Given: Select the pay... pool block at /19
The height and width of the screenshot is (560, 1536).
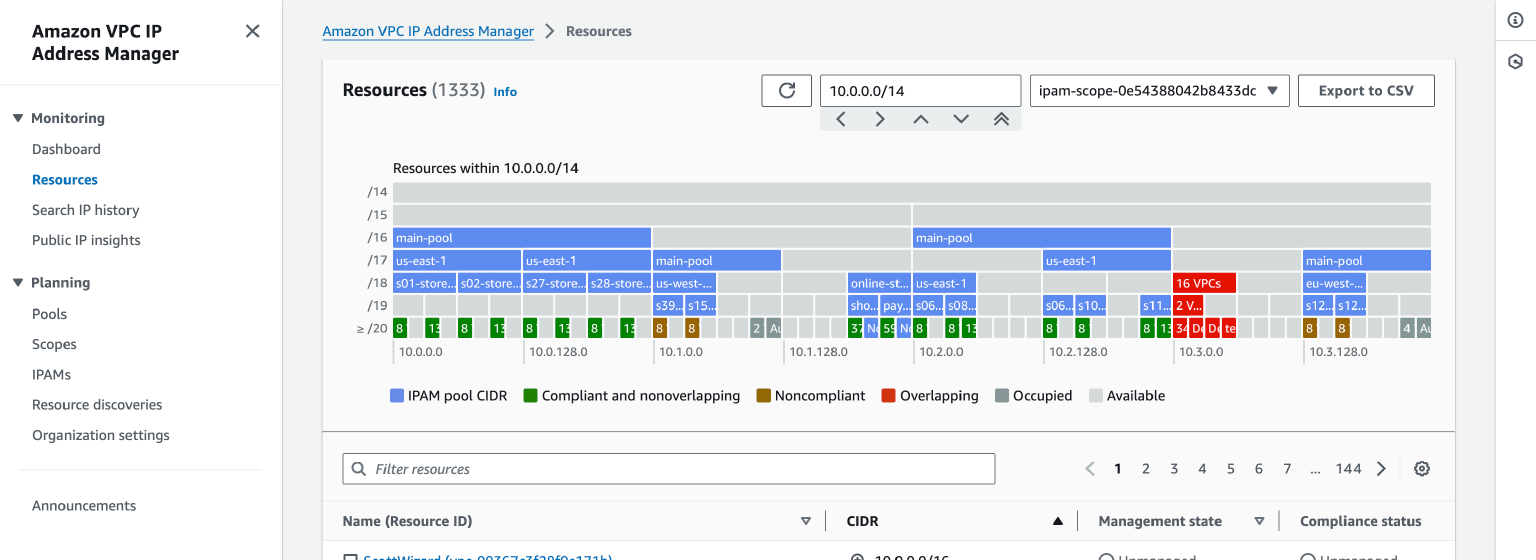Looking at the screenshot, I should point(896,305).
